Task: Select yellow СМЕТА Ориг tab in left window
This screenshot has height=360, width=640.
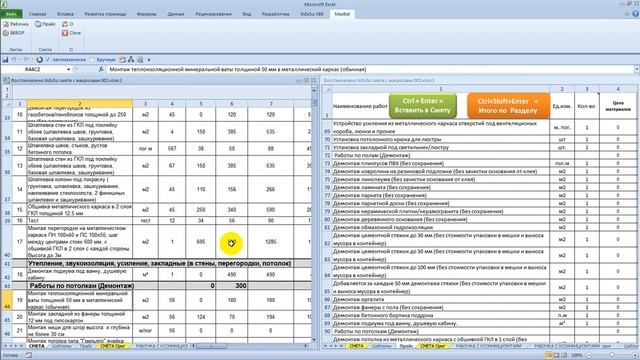Action: pos(113,346)
